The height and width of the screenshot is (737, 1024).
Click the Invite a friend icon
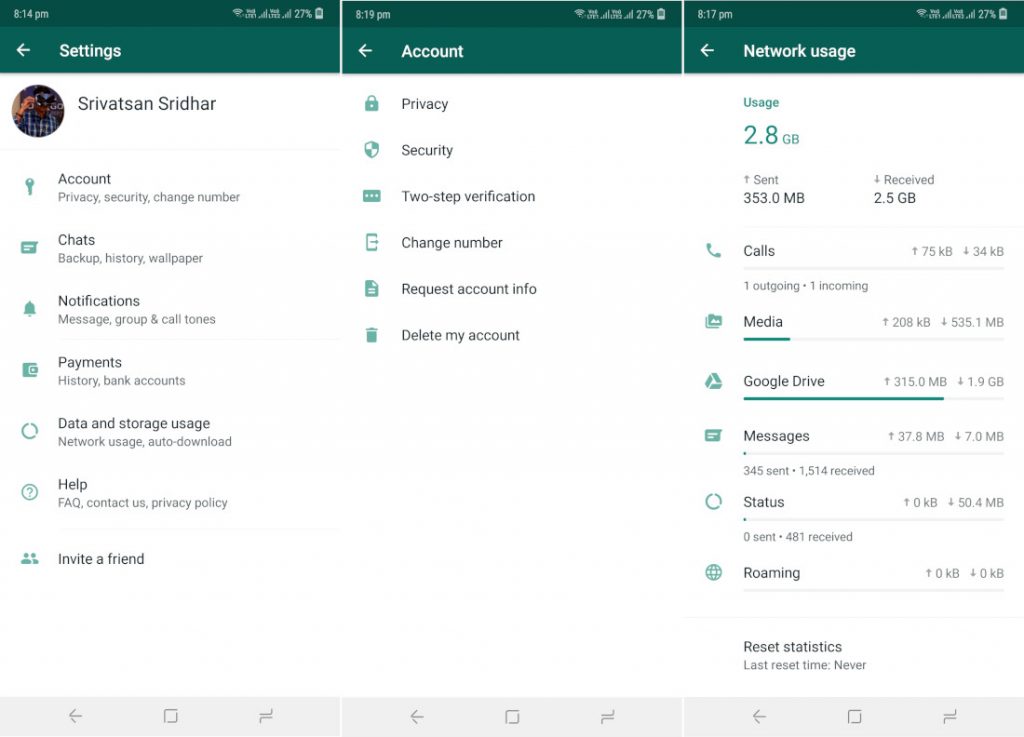click(30, 558)
